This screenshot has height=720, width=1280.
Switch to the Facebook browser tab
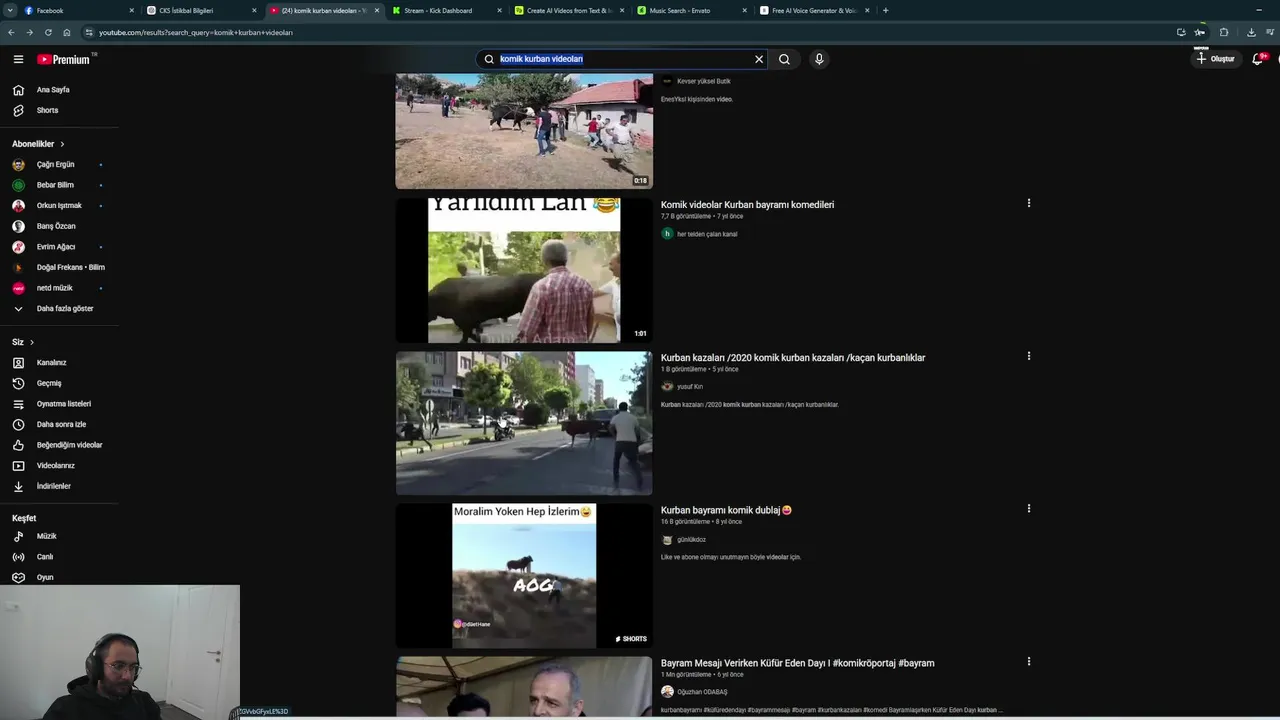(x=77, y=10)
